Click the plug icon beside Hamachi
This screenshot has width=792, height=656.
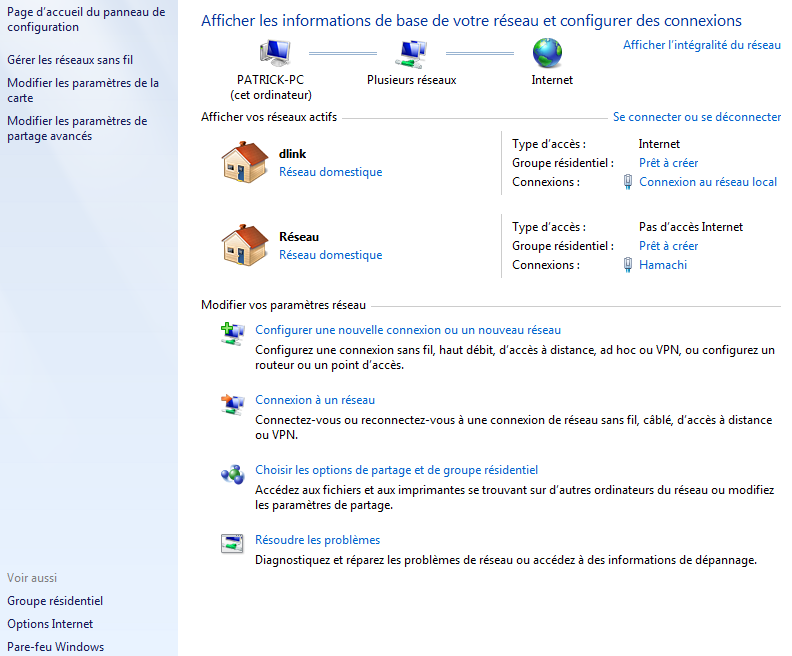pos(628,265)
